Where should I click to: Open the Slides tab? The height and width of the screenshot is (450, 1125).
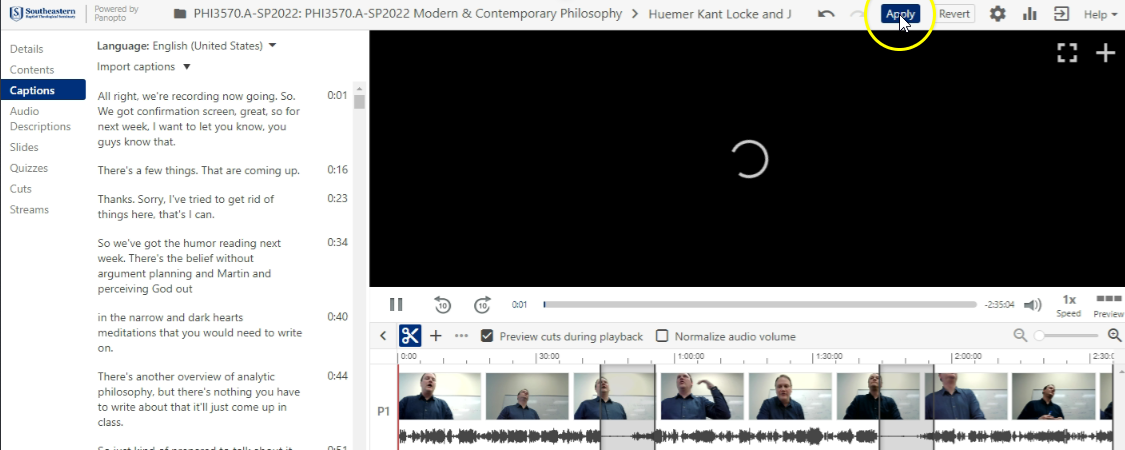point(24,147)
